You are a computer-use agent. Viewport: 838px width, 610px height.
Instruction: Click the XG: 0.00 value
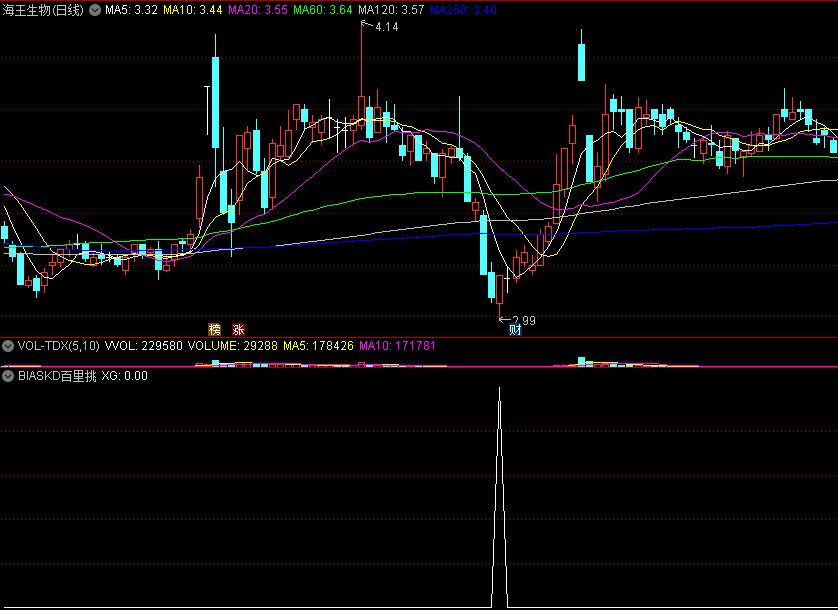[x=125, y=376]
